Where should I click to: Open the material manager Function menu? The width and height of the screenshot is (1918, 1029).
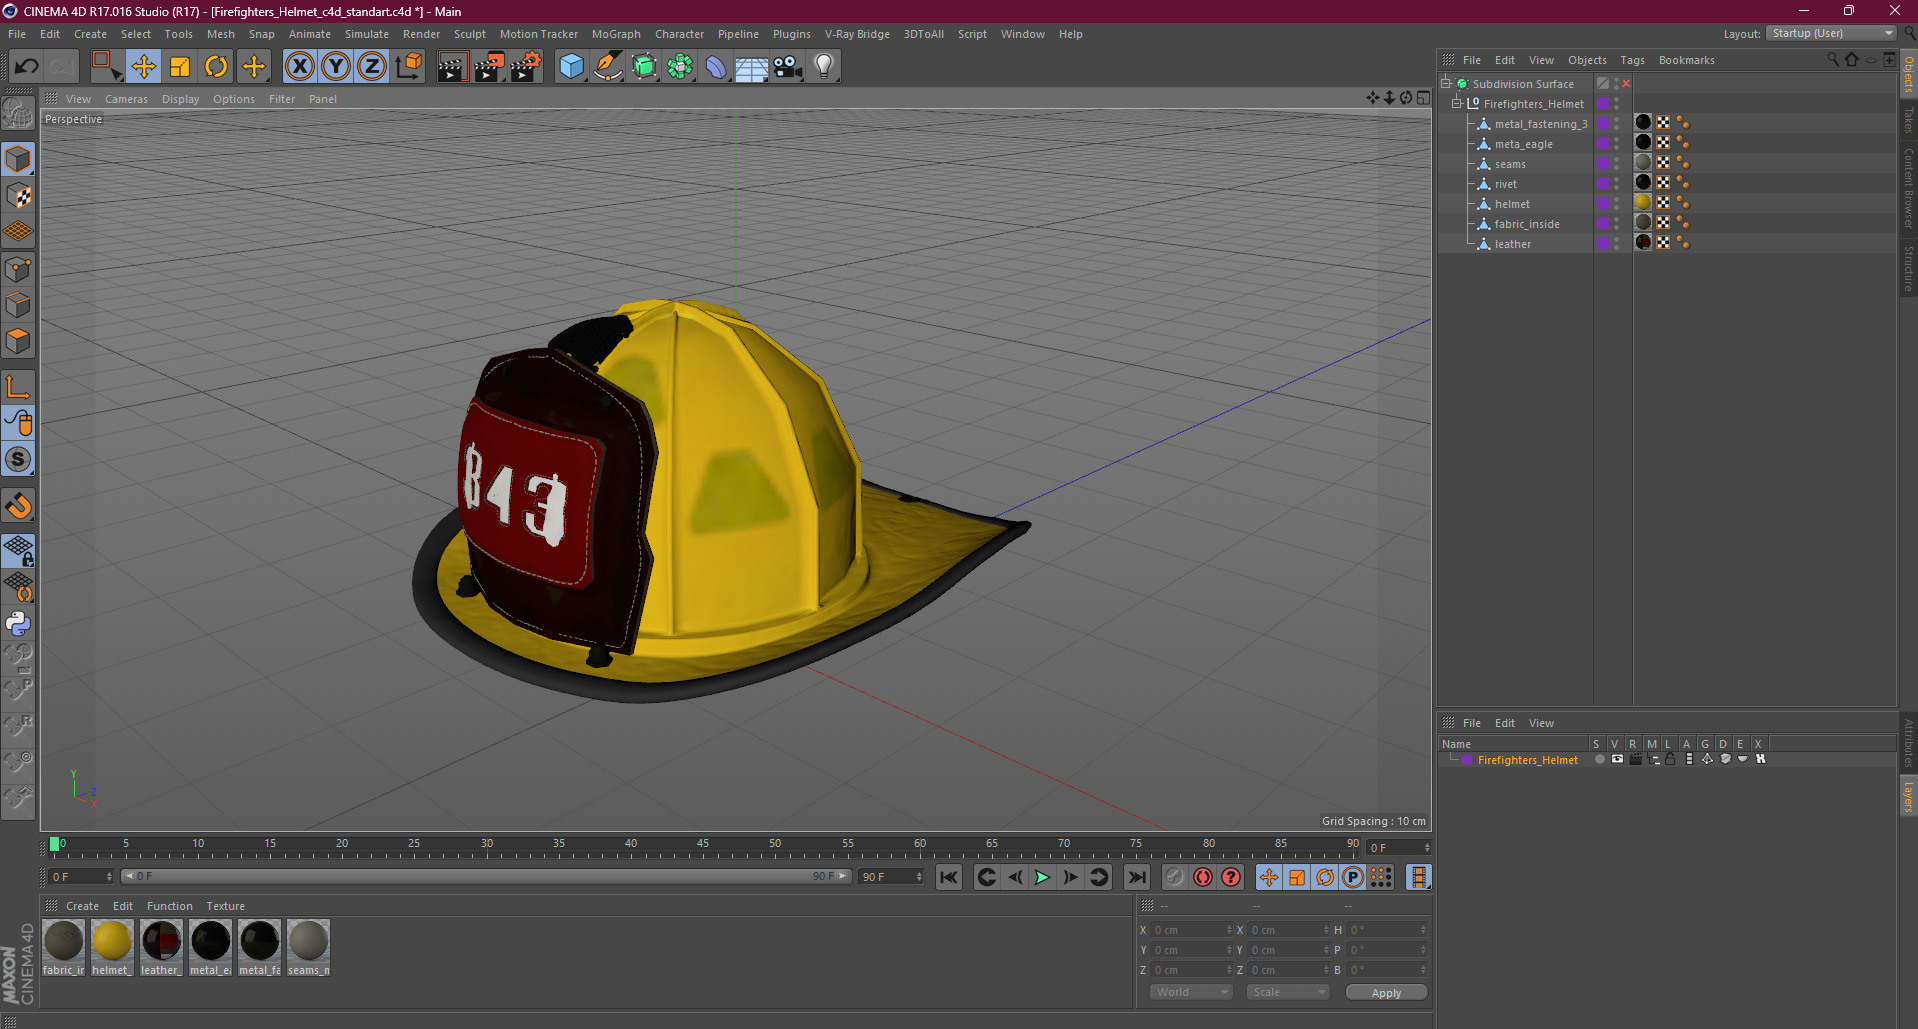pyautogui.click(x=170, y=906)
